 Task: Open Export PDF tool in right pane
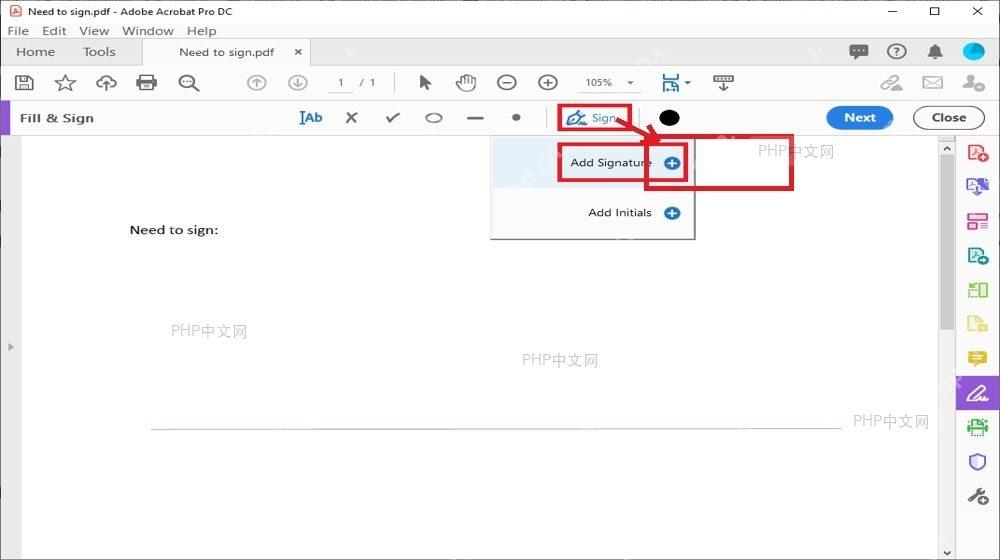977,187
